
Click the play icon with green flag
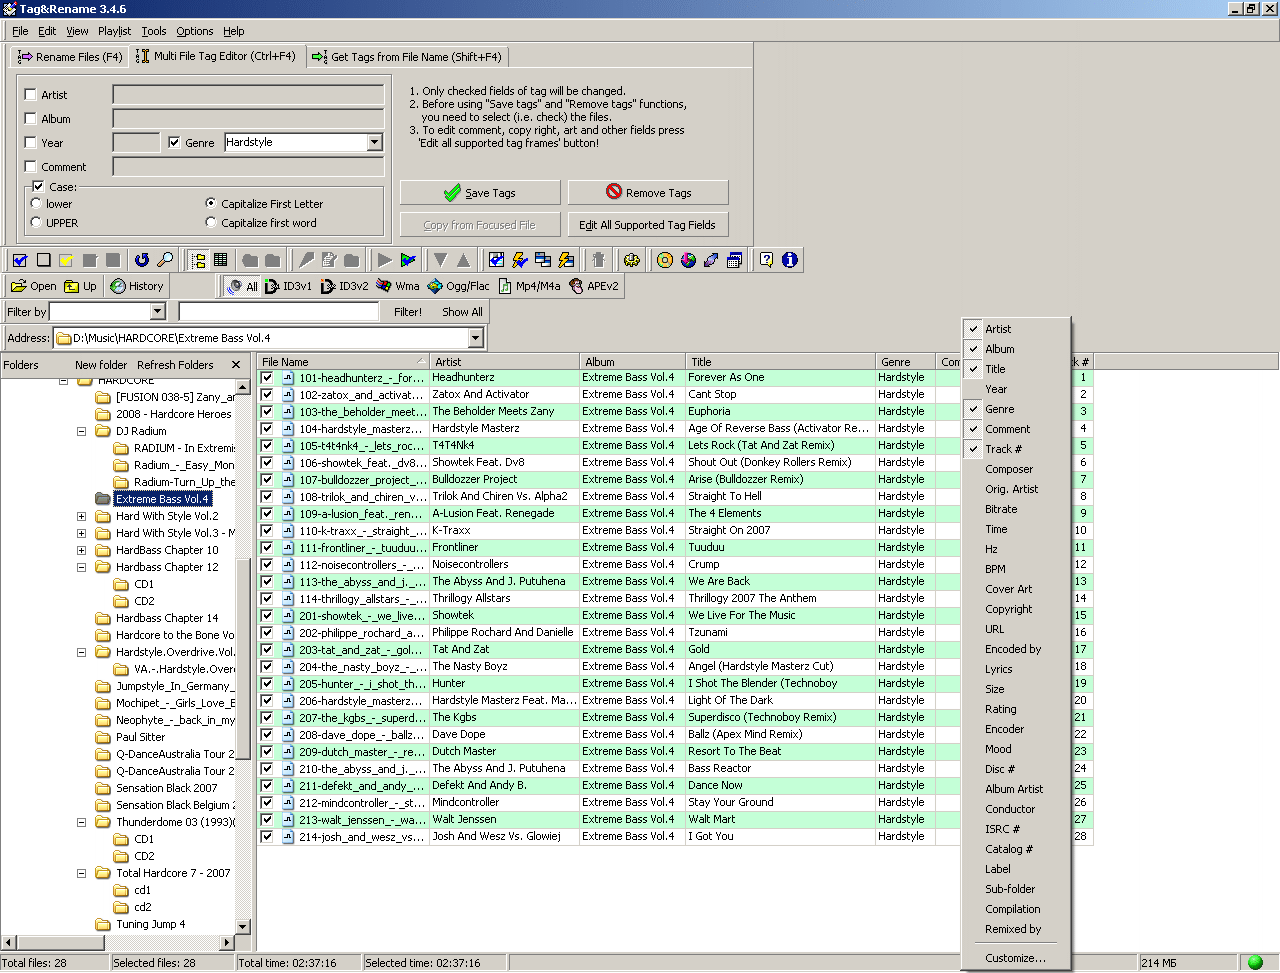tap(408, 260)
